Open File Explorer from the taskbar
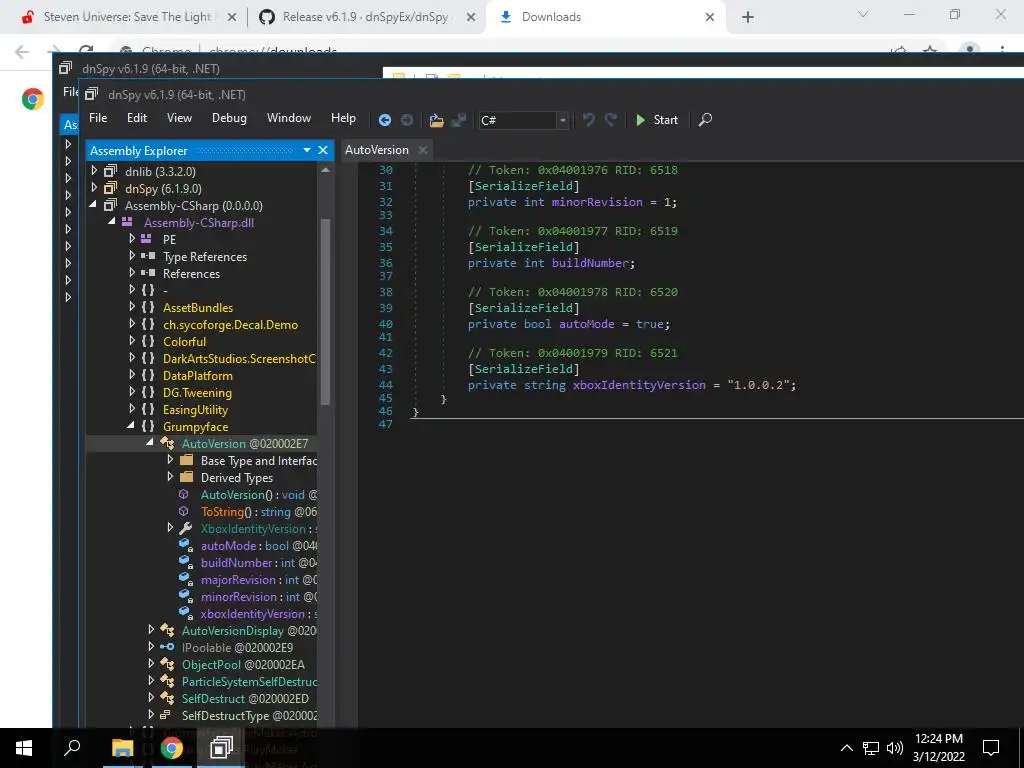Screen dimensions: 1024x768 coord(122,748)
